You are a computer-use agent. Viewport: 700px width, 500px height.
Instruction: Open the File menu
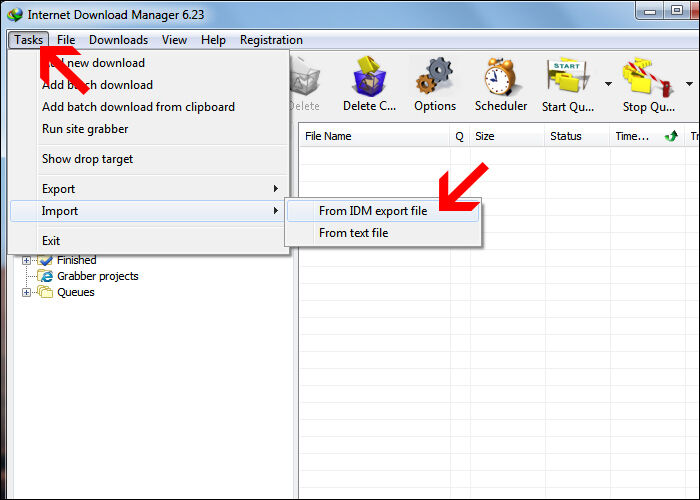(x=66, y=40)
